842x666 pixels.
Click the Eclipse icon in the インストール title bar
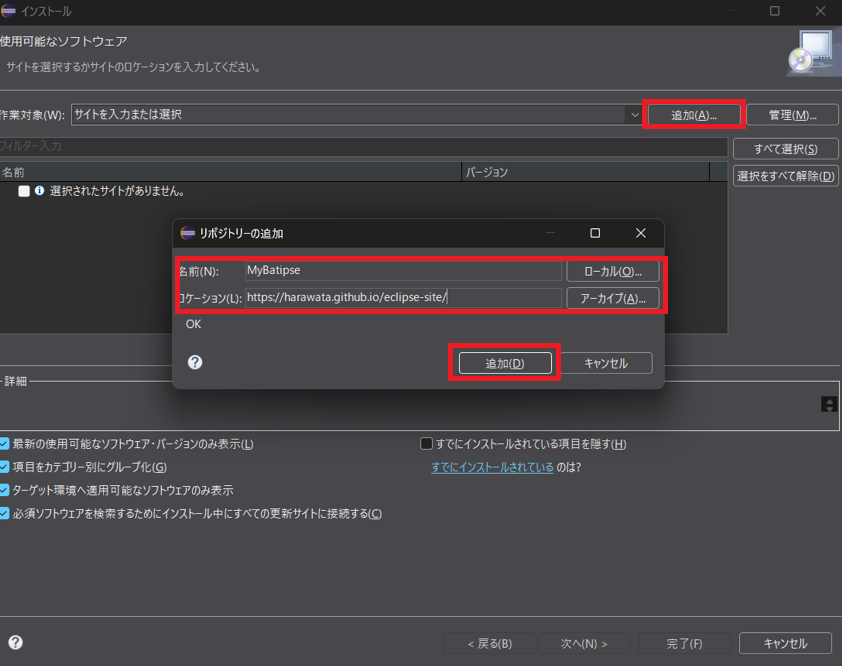coord(9,11)
